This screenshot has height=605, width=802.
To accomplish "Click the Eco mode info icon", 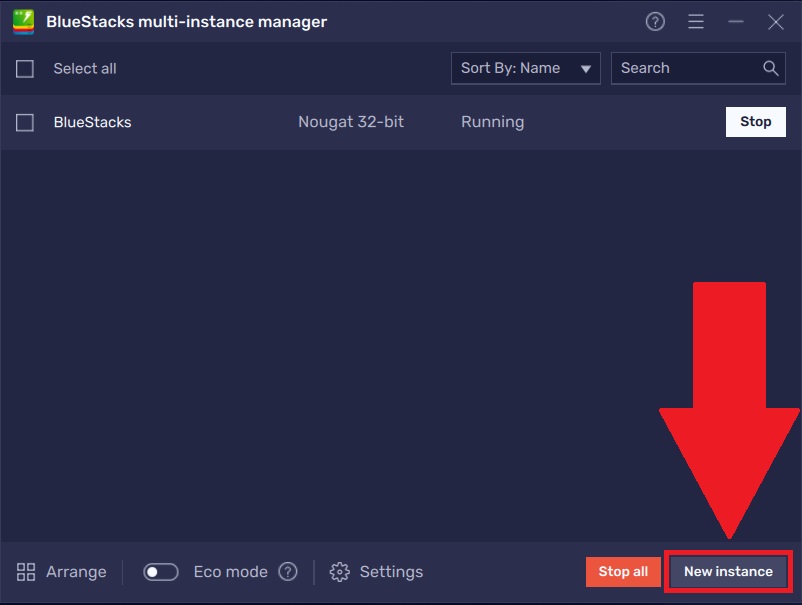I will click(x=288, y=571).
